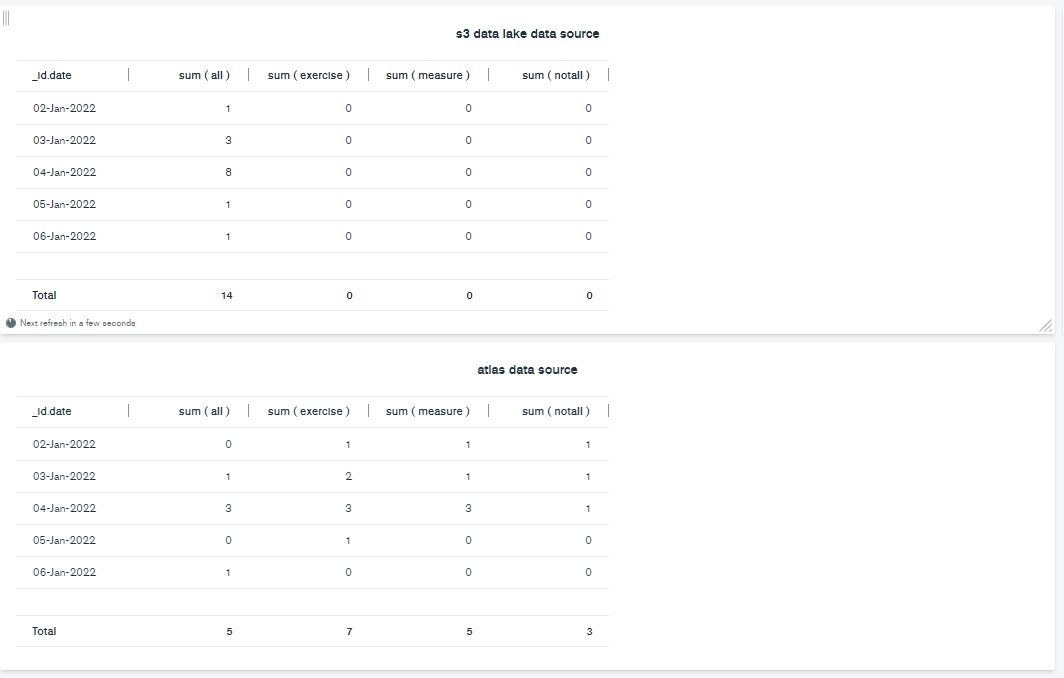This screenshot has width=1064, height=678.
Task: Click sum ( notall ) header in s3 table
Action: (556, 75)
